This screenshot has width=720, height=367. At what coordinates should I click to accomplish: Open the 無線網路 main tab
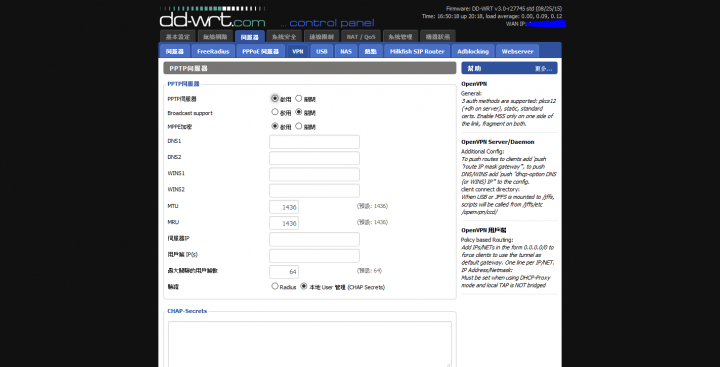pyautogui.click(x=215, y=36)
